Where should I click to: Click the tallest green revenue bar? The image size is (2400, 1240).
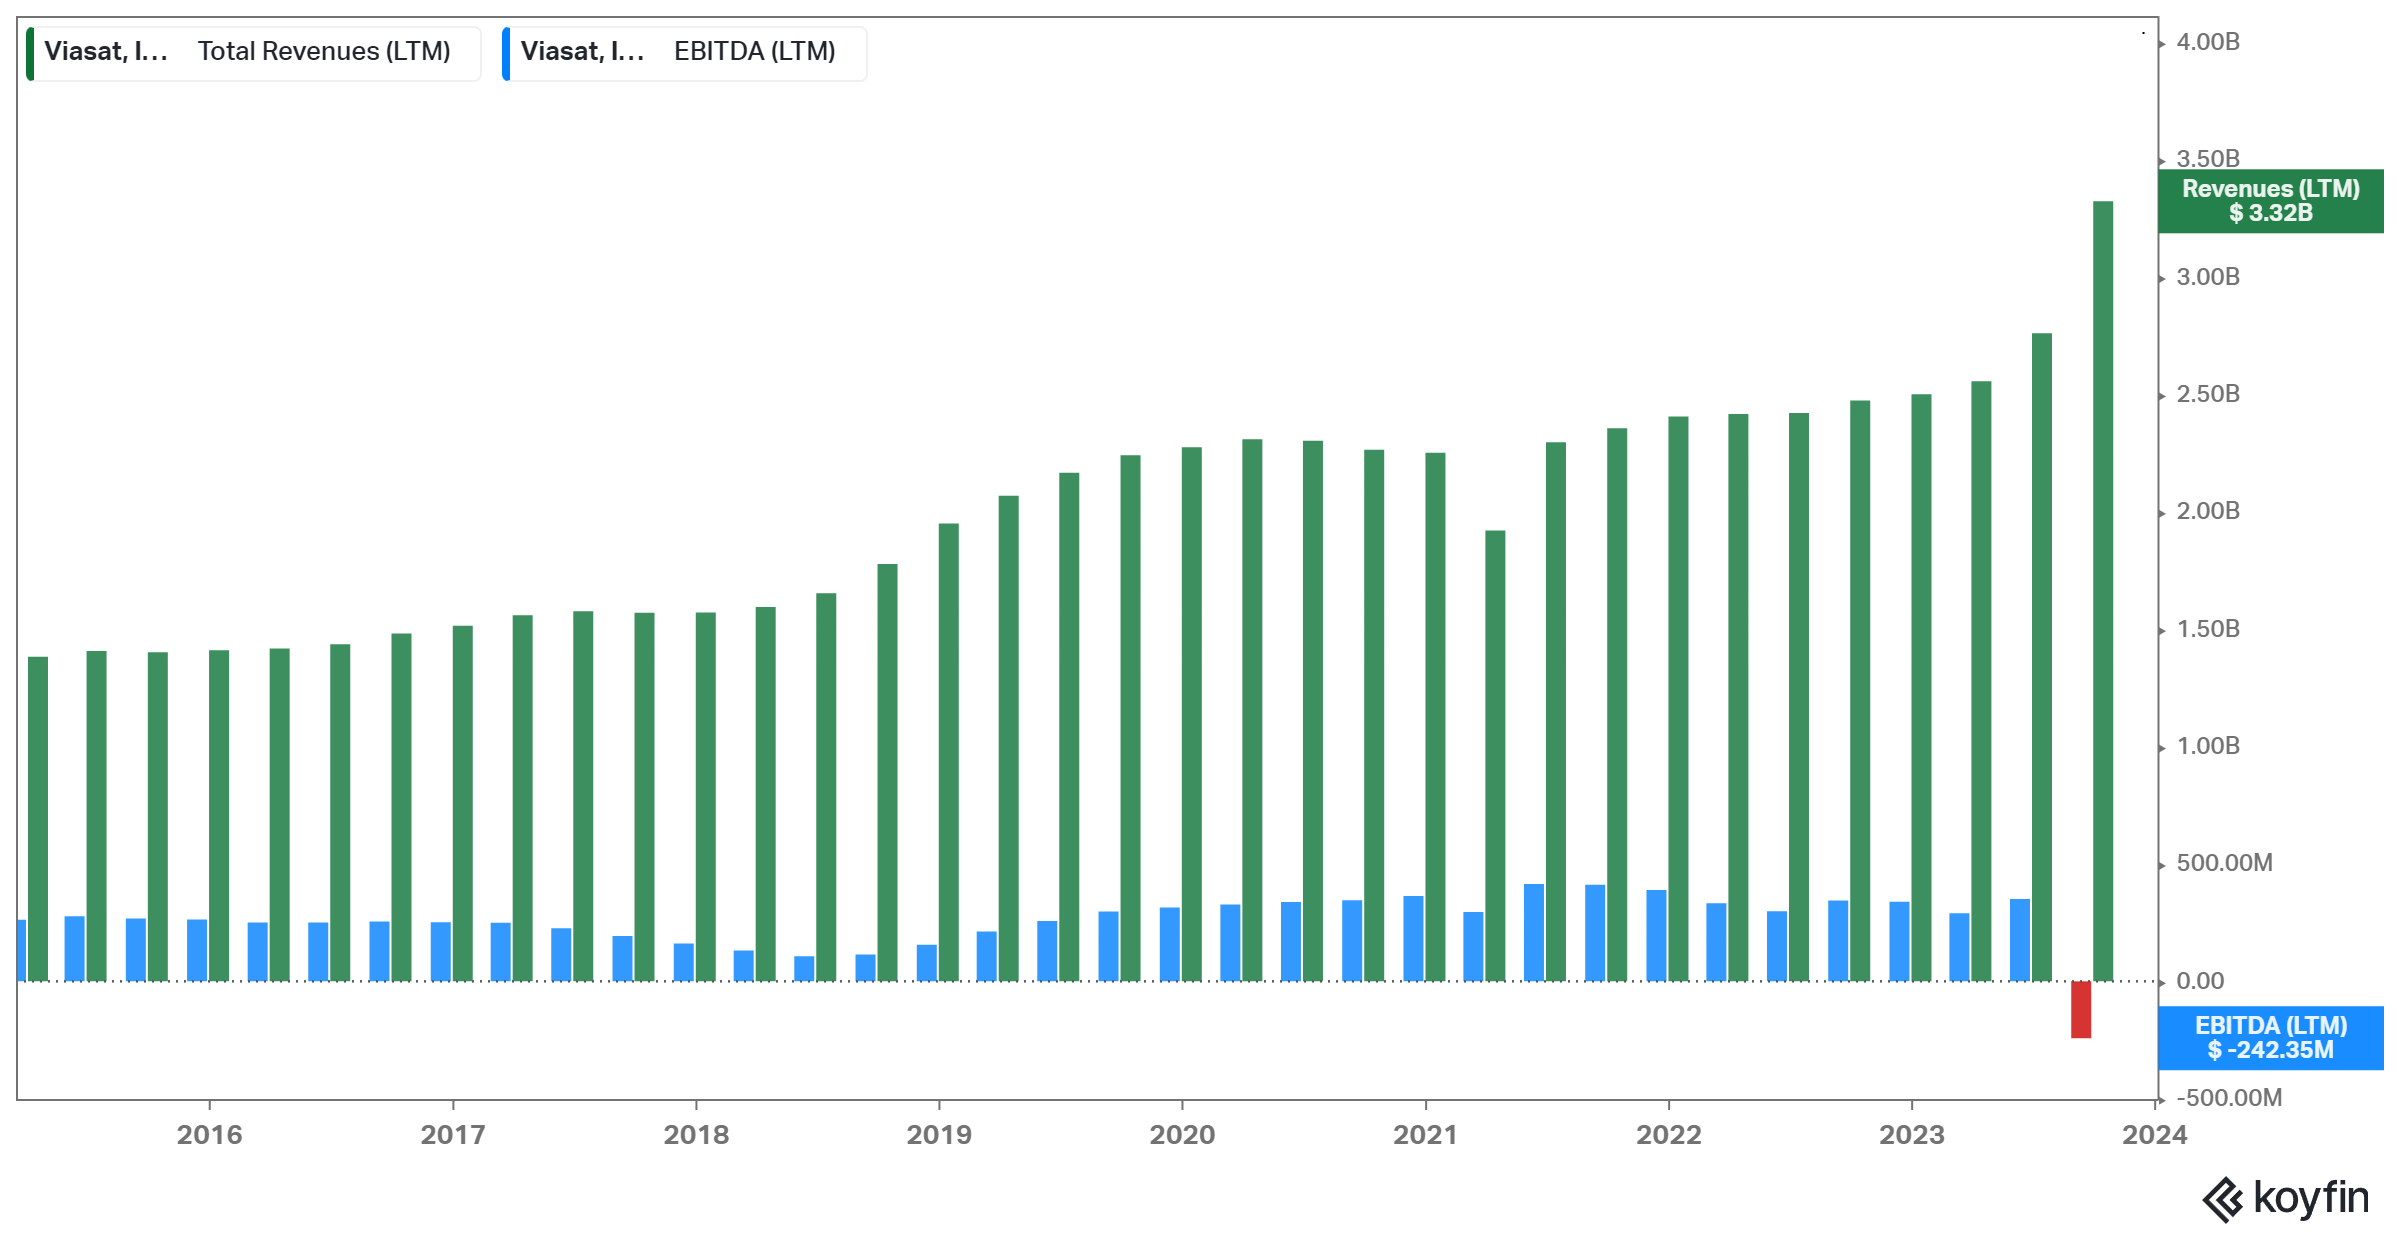click(x=2103, y=590)
